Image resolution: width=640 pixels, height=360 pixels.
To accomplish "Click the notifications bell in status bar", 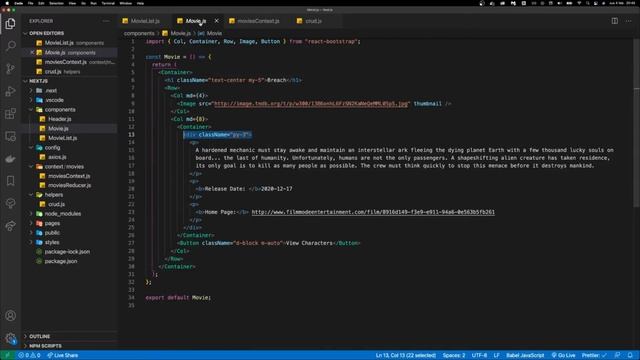I will pos(630,356).
